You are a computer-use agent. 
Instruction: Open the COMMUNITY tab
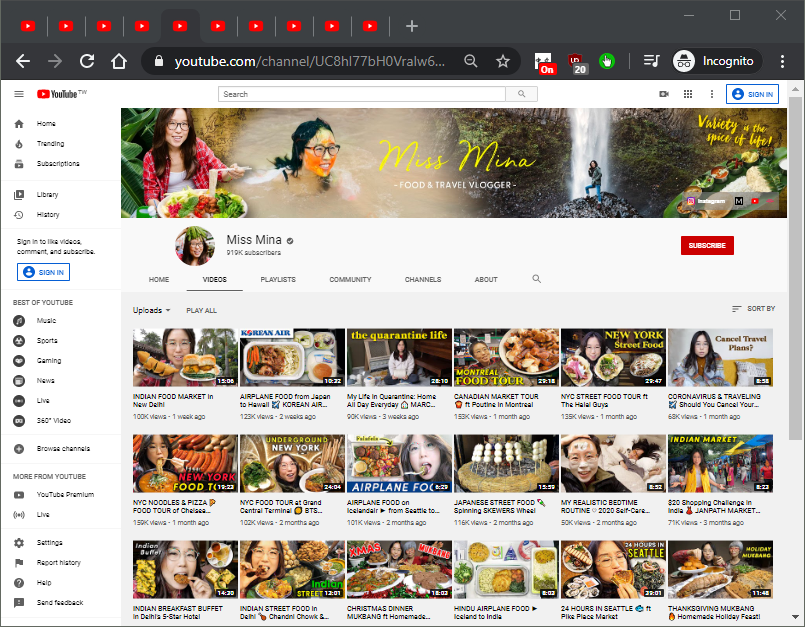pyautogui.click(x=350, y=280)
